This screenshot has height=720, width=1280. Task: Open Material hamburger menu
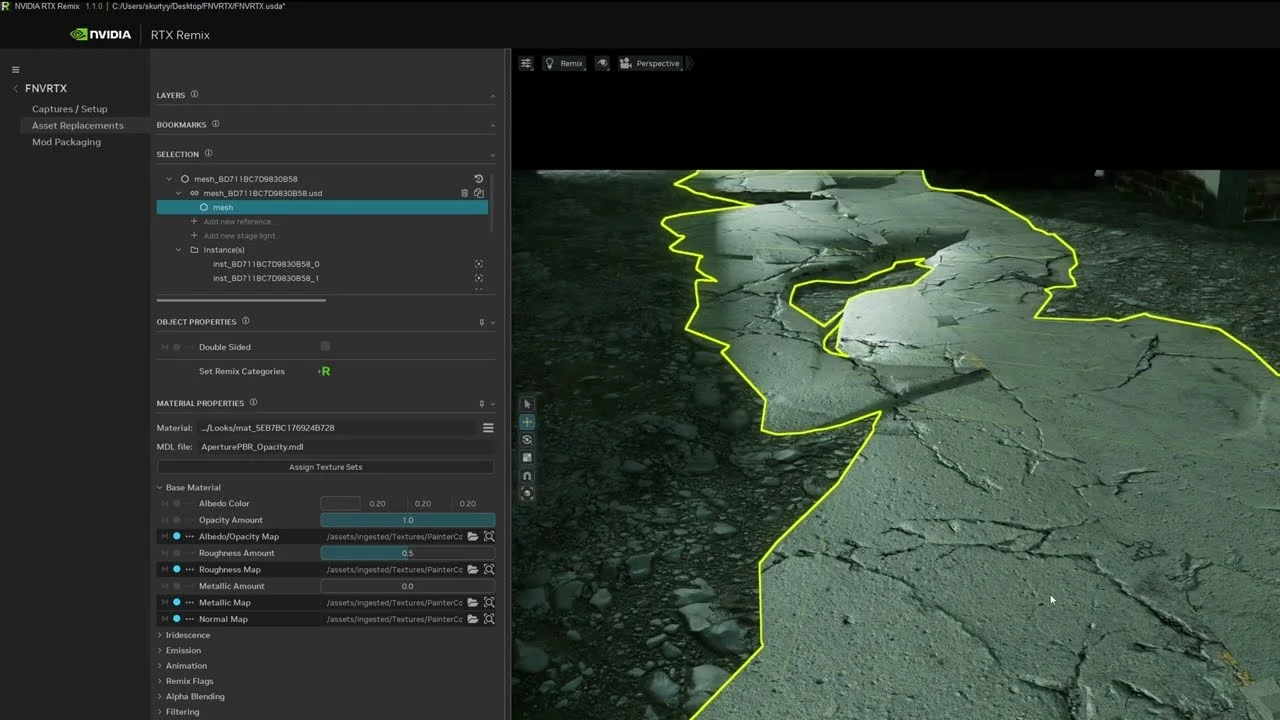coord(488,428)
